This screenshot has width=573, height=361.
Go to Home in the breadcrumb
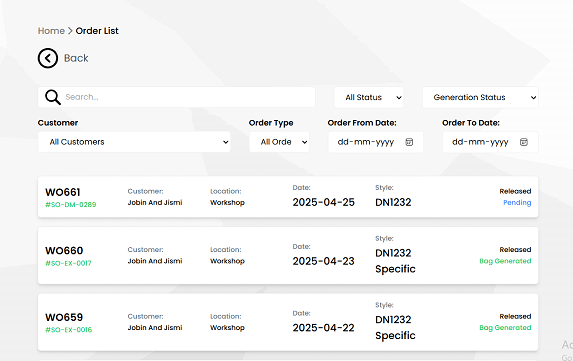pos(51,31)
